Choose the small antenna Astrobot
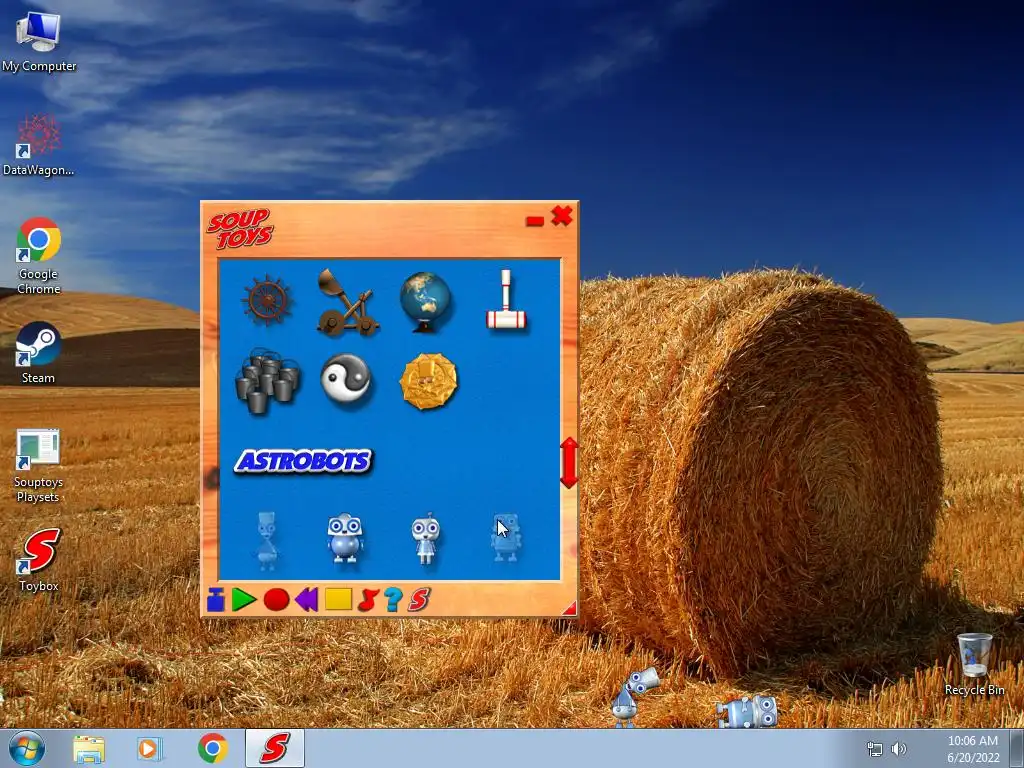 coord(426,539)
